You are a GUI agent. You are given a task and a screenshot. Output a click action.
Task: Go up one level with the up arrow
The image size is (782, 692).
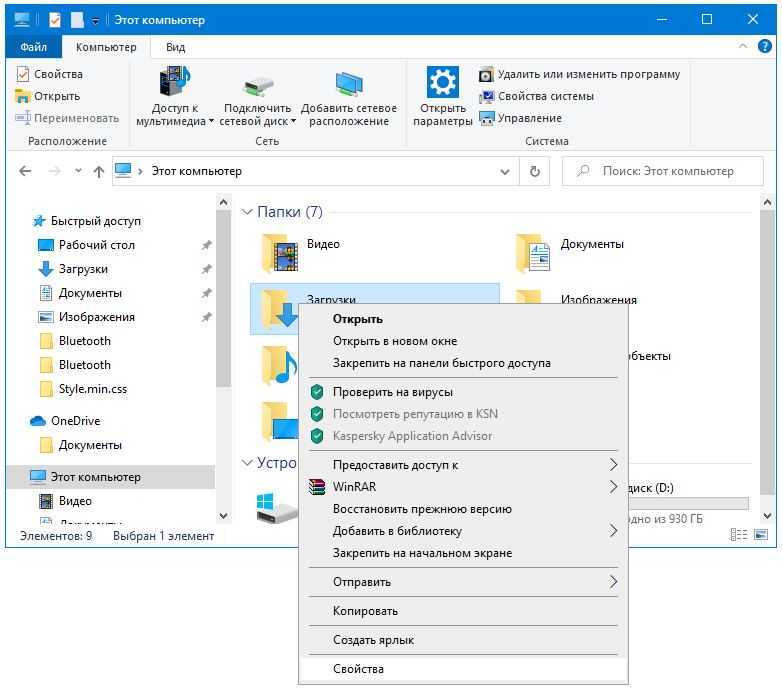point(99,172)
